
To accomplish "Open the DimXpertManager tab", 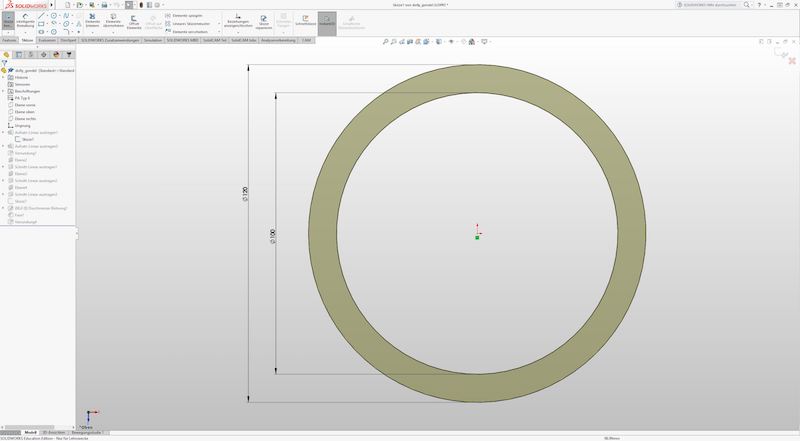I will (x=43, y=54).
